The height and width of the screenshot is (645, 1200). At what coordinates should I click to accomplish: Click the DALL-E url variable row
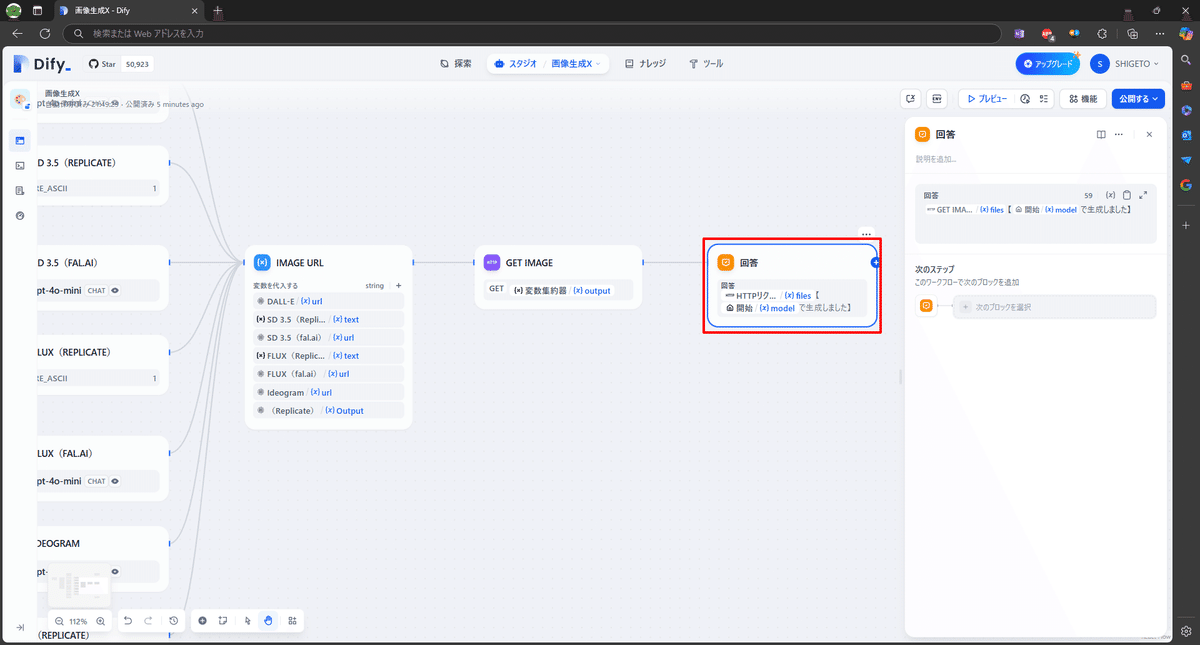pyautogui.click(x=329, y=300)
